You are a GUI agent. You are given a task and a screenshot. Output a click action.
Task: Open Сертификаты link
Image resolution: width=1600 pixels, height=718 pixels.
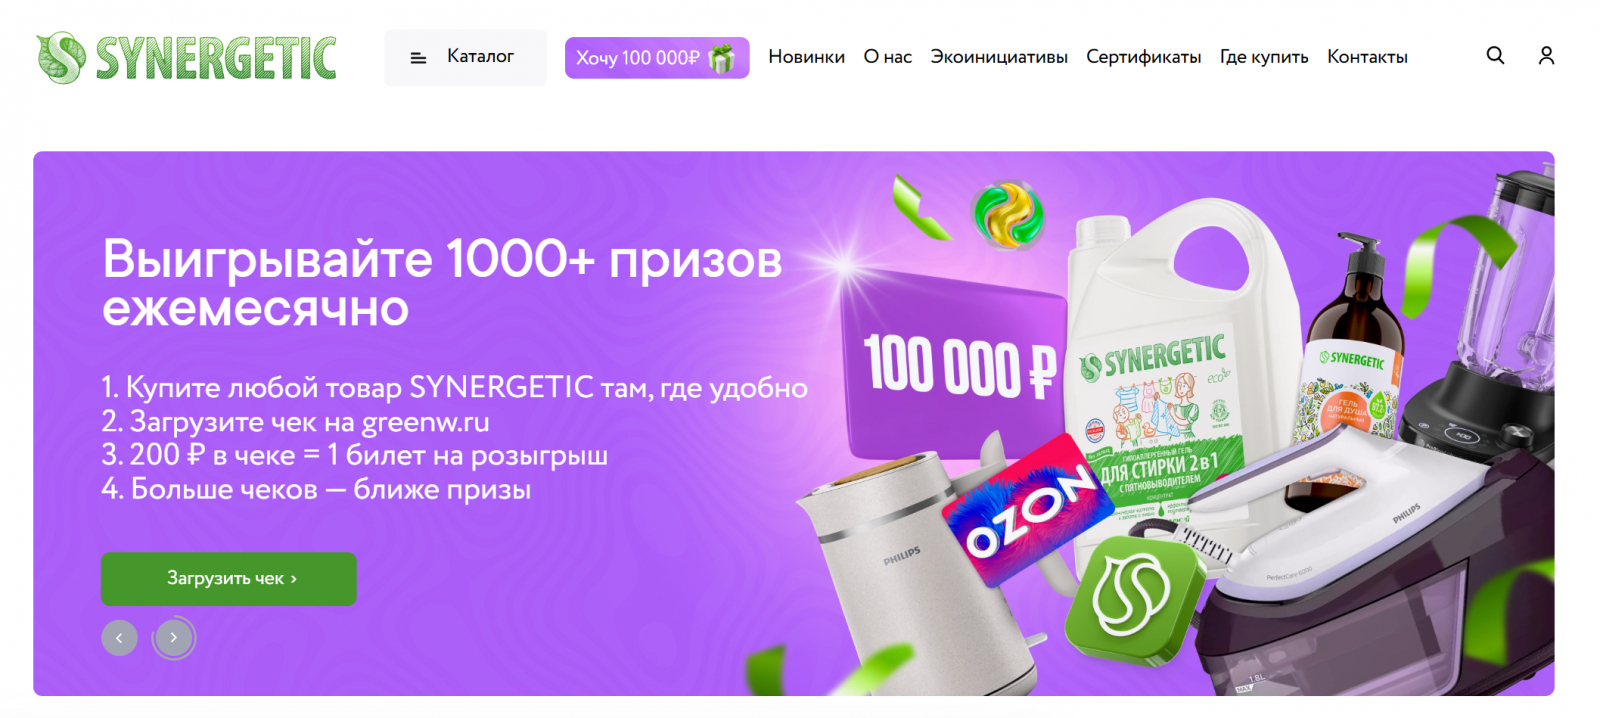pos(1144,57)
